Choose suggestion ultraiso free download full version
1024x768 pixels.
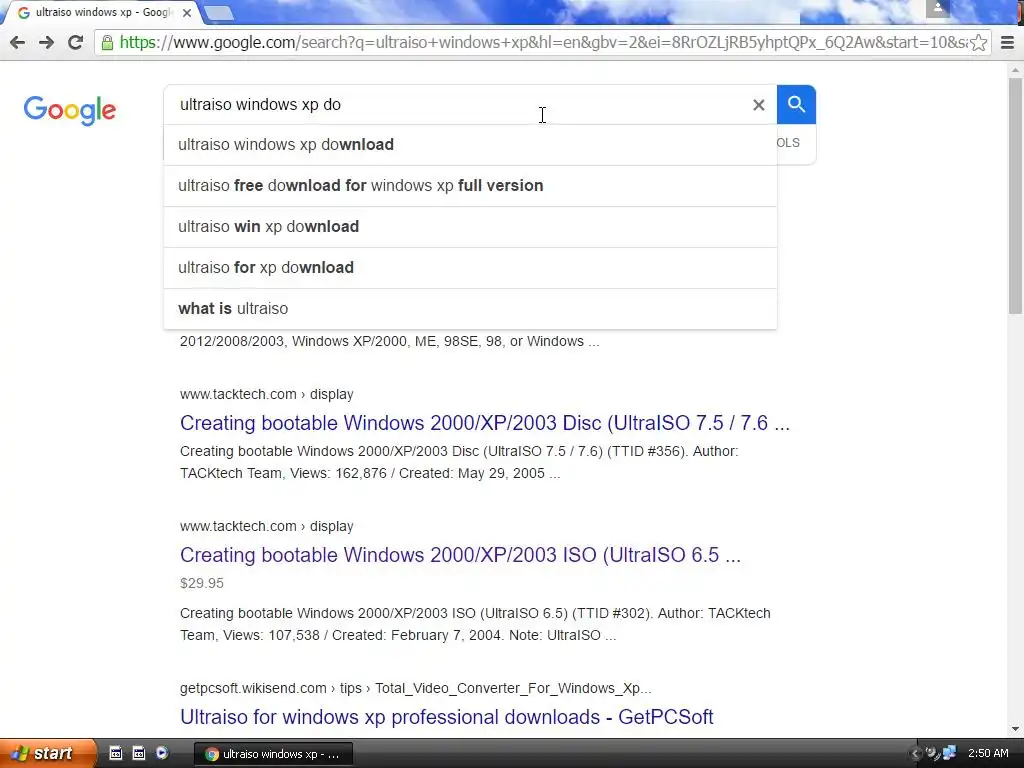click(470, 185)
